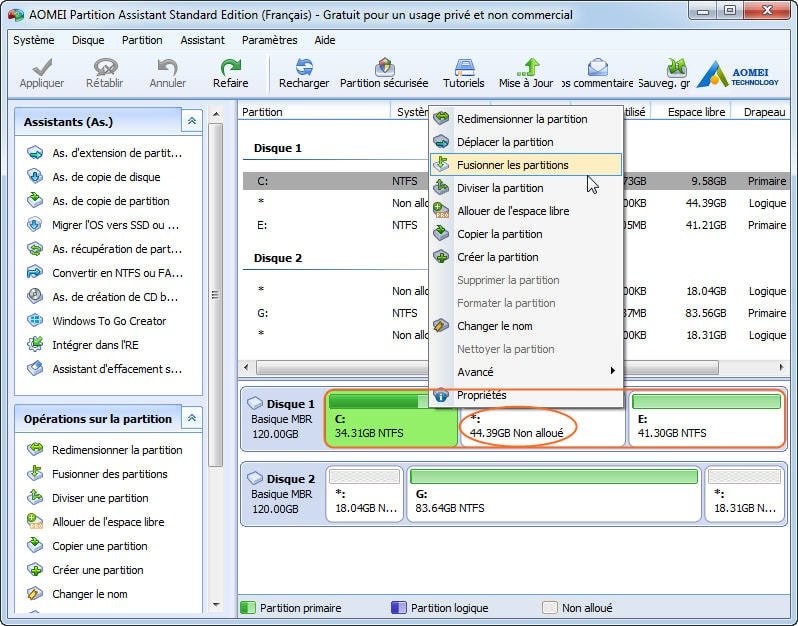Select the 18.31GB unallocated block on Disque 2

tap(744, 494)
